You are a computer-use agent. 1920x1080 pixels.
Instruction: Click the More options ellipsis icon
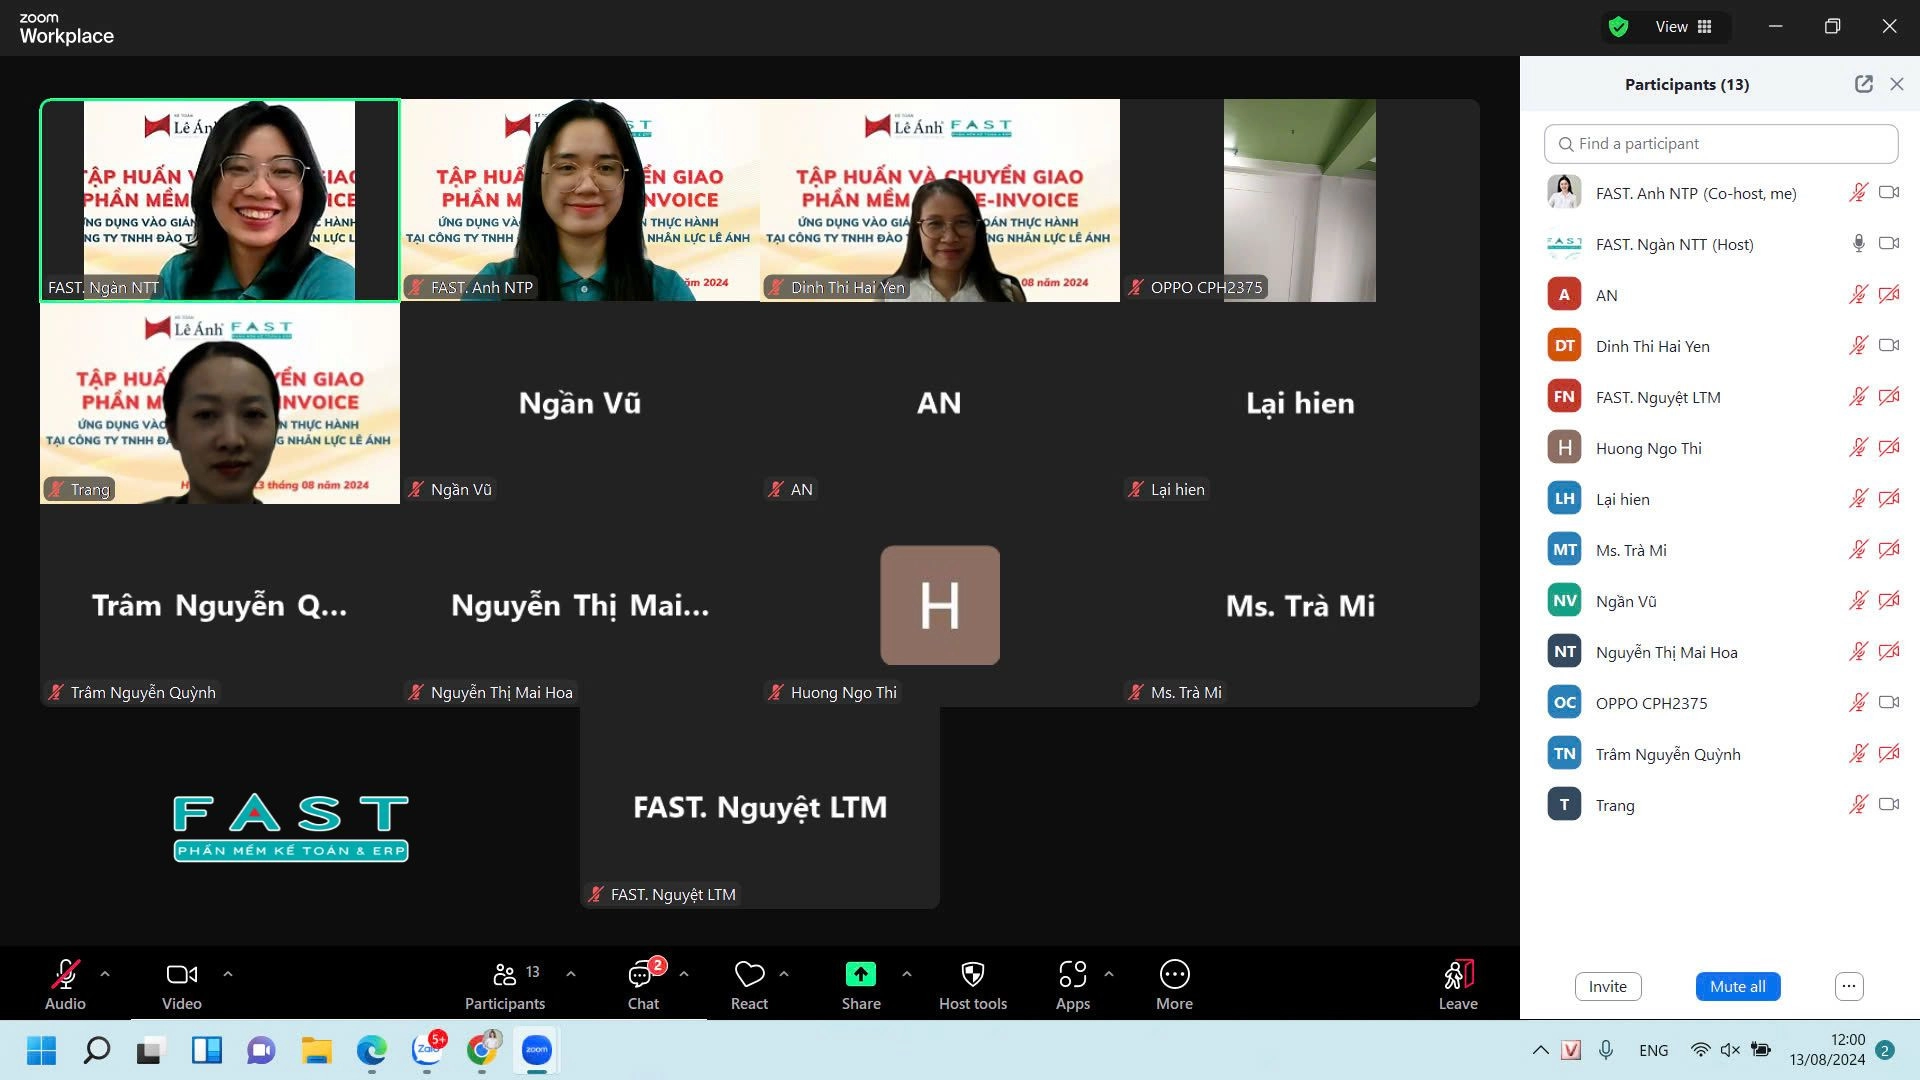(x=1174, y=975)
